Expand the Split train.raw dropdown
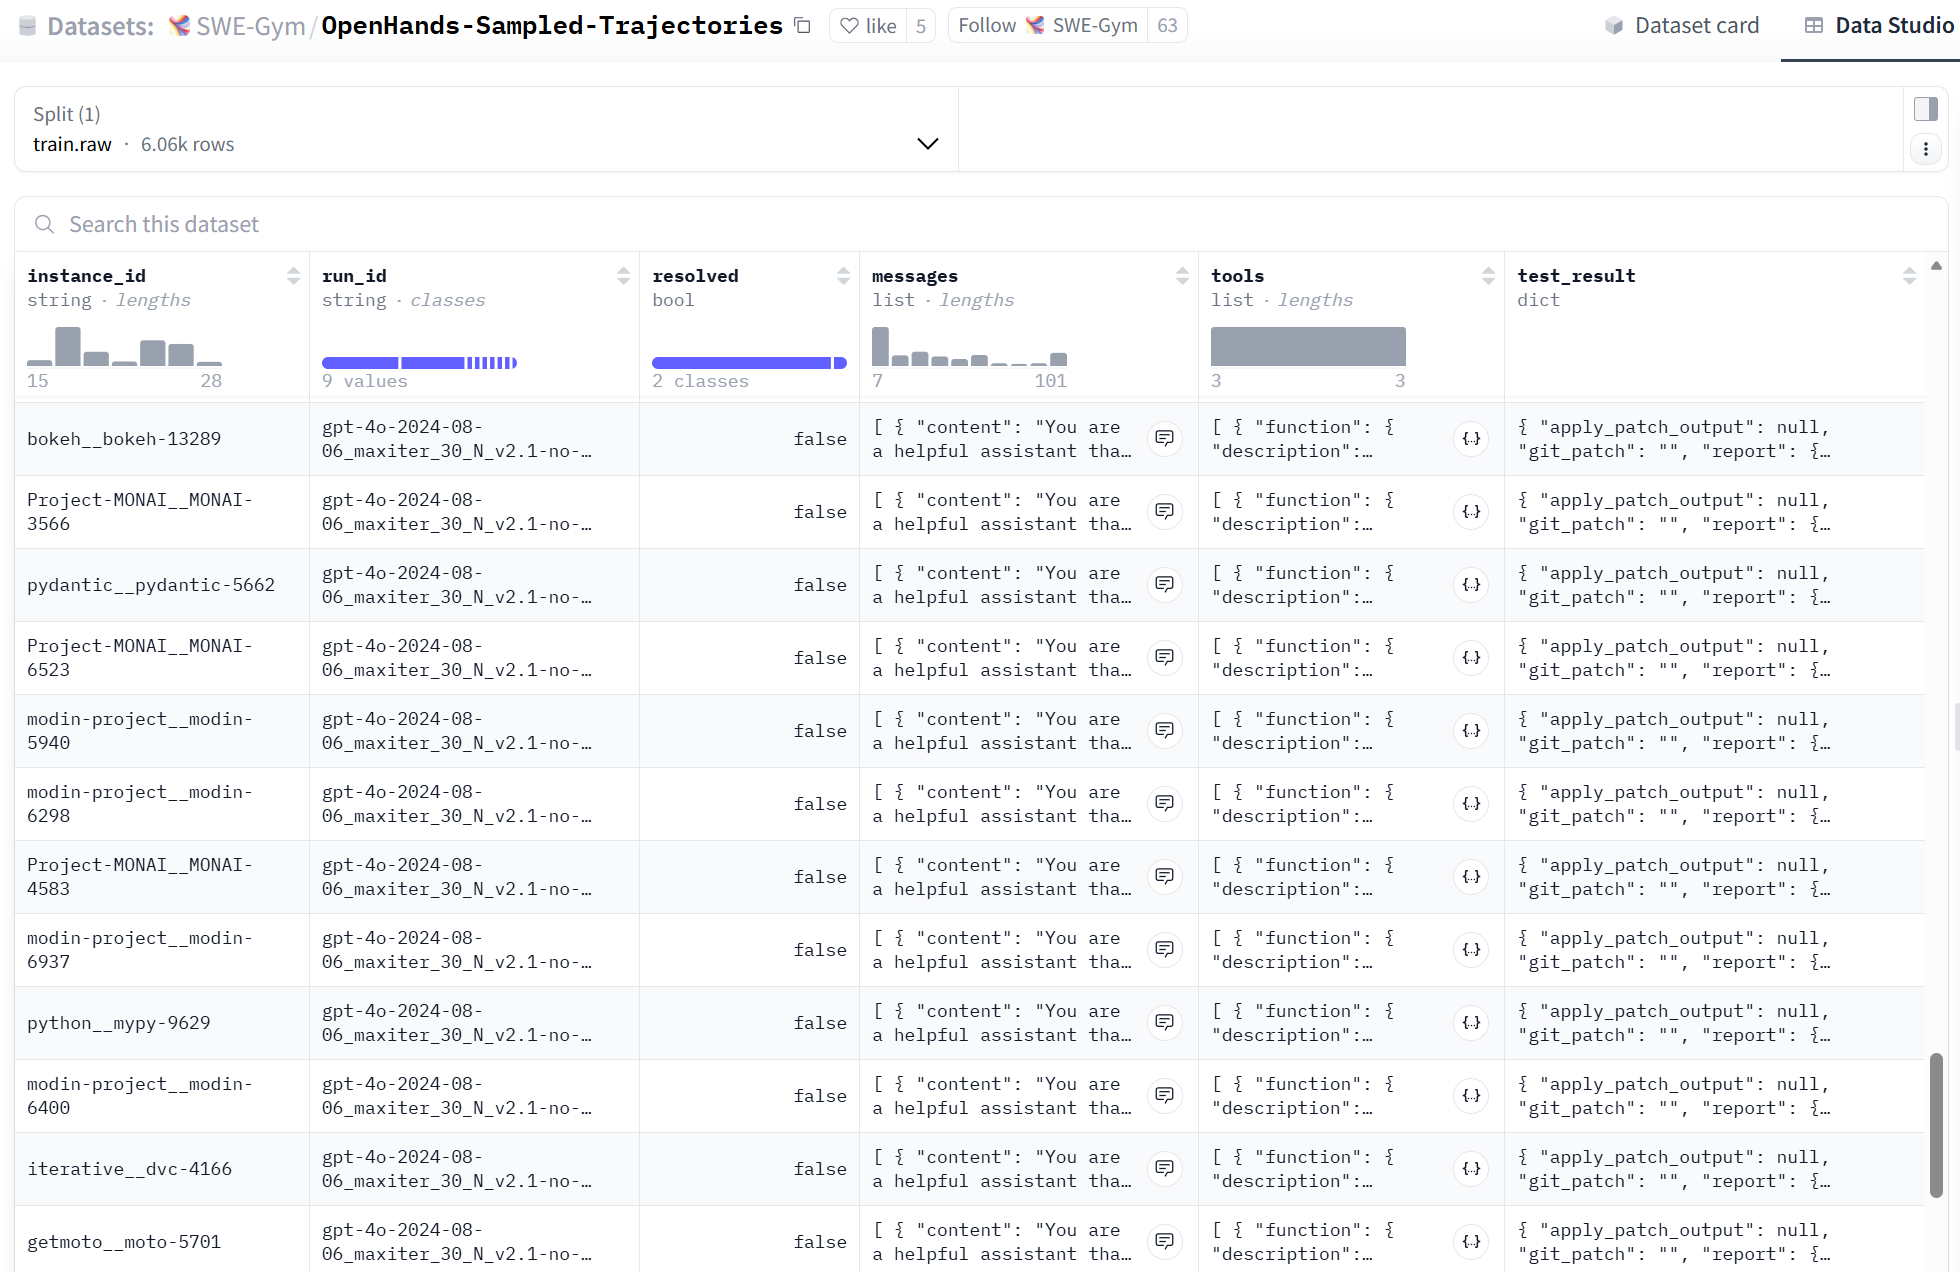Screen dimensions: 1960x1272 pos(486,129)
